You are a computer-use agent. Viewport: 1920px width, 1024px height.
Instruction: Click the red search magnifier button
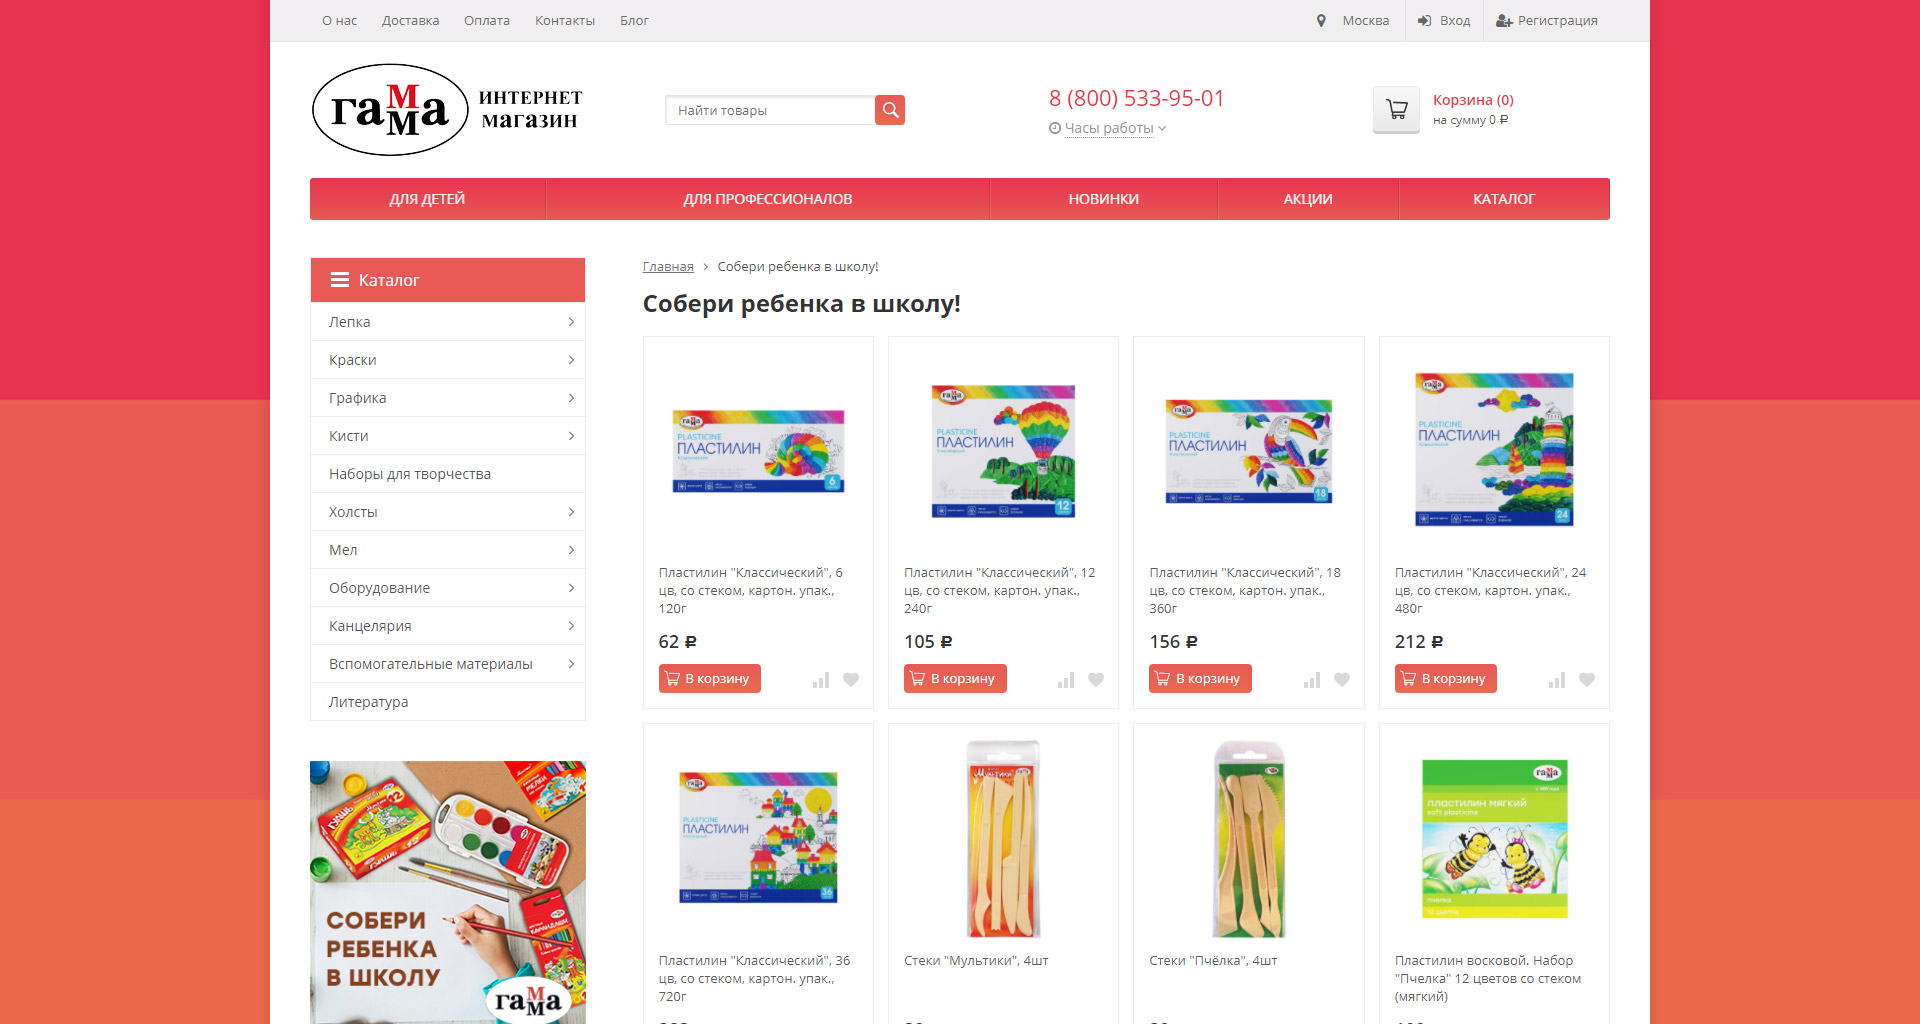[890, 110]
